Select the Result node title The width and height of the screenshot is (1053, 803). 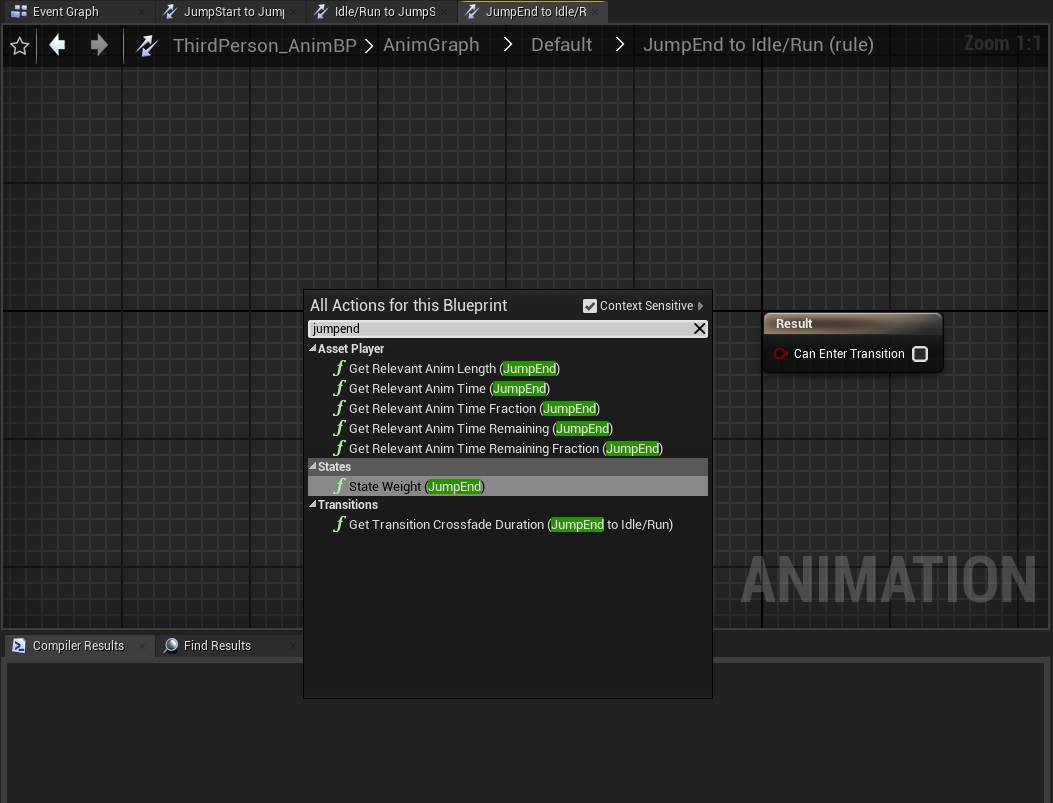pos(794,324)
